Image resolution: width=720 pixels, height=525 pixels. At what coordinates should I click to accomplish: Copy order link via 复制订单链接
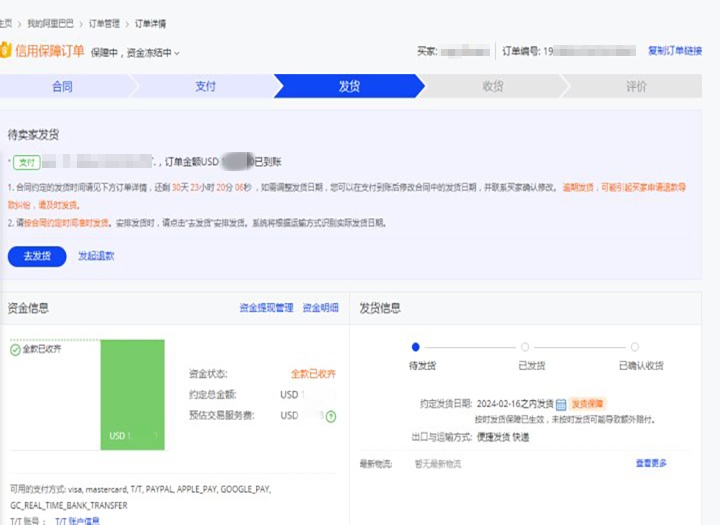coord(675,51)
